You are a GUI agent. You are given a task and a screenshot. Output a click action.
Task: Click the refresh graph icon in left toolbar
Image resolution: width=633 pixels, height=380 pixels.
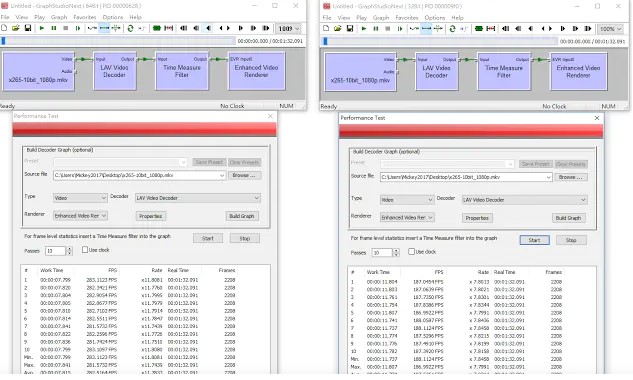(x=130, y=28)
